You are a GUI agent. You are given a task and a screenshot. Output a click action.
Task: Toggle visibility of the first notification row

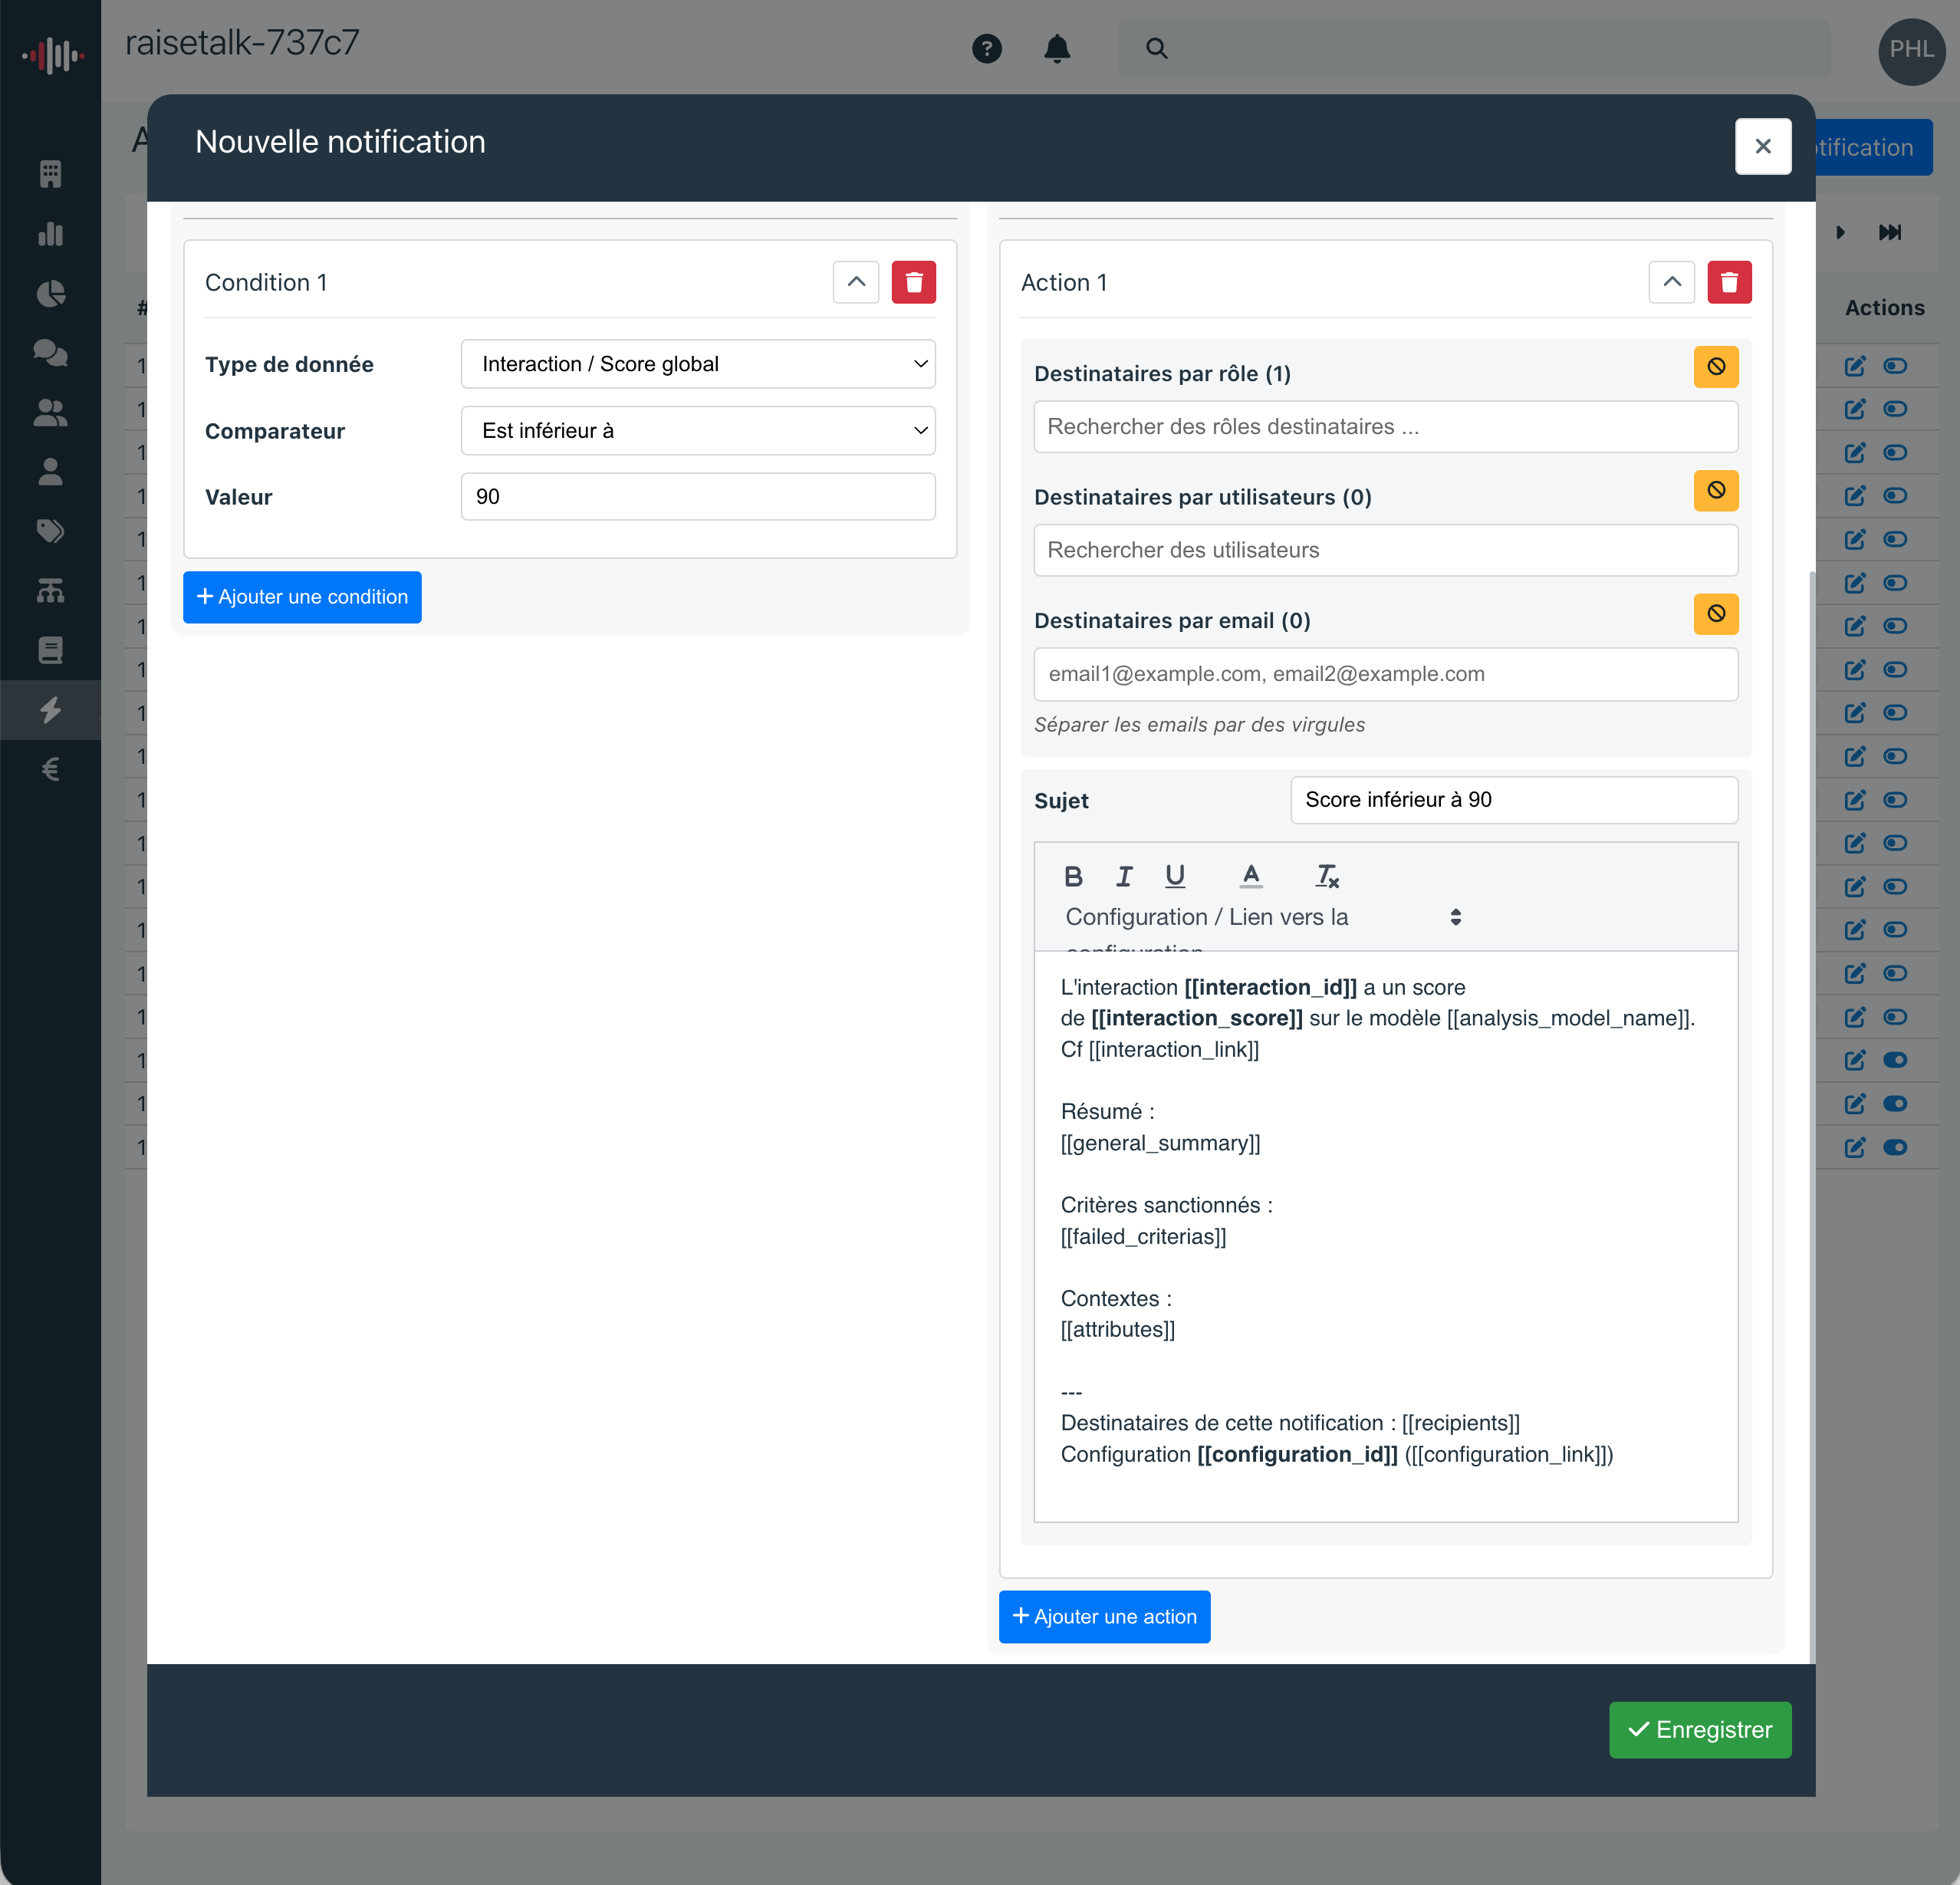point(1896,366)
